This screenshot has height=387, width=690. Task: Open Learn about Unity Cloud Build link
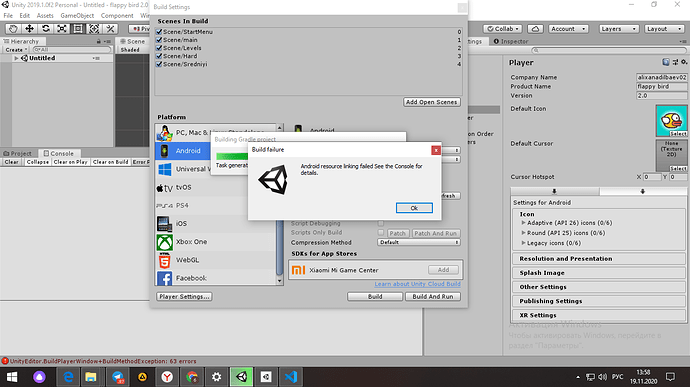418,284
